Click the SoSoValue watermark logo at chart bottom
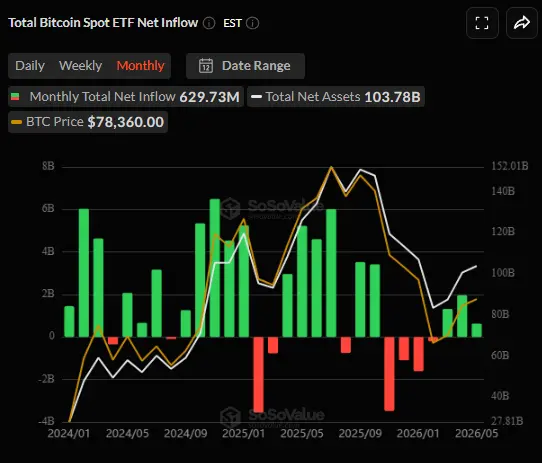This screenshot has width=542, height=463. [230, 417]
